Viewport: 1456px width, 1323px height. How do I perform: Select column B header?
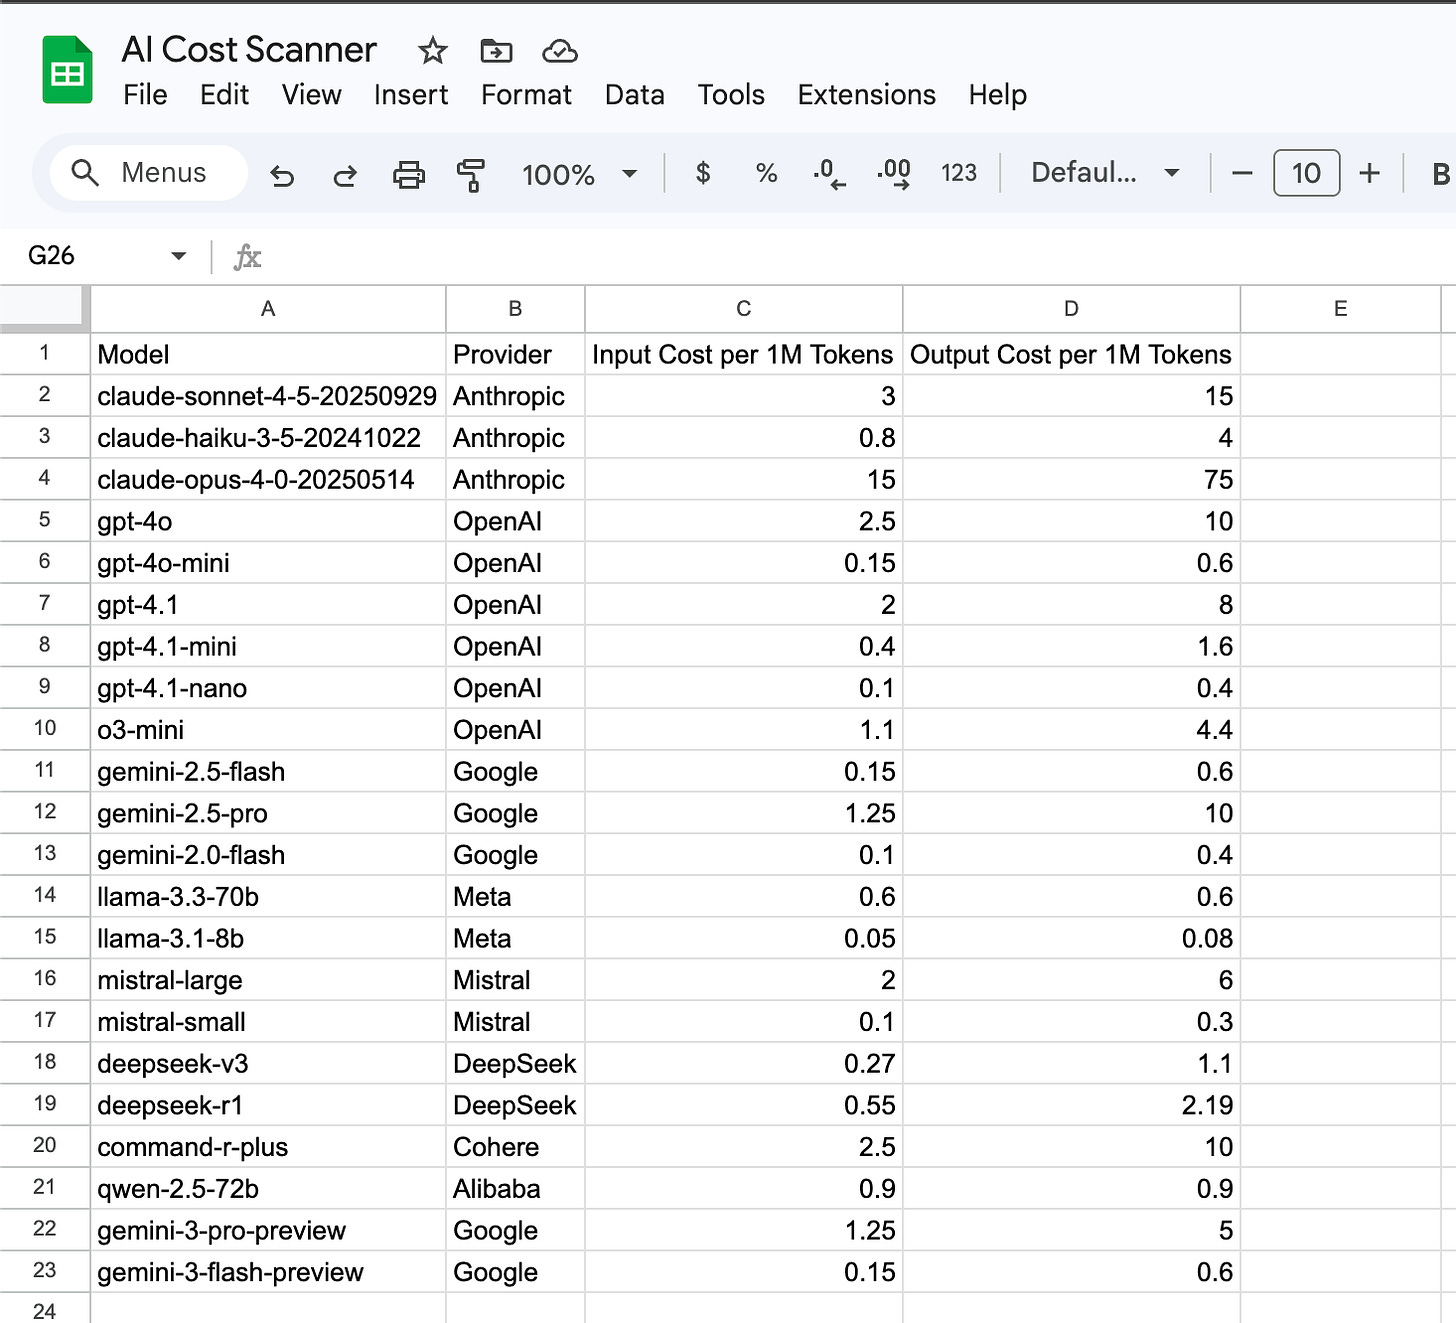pos(515,309)
